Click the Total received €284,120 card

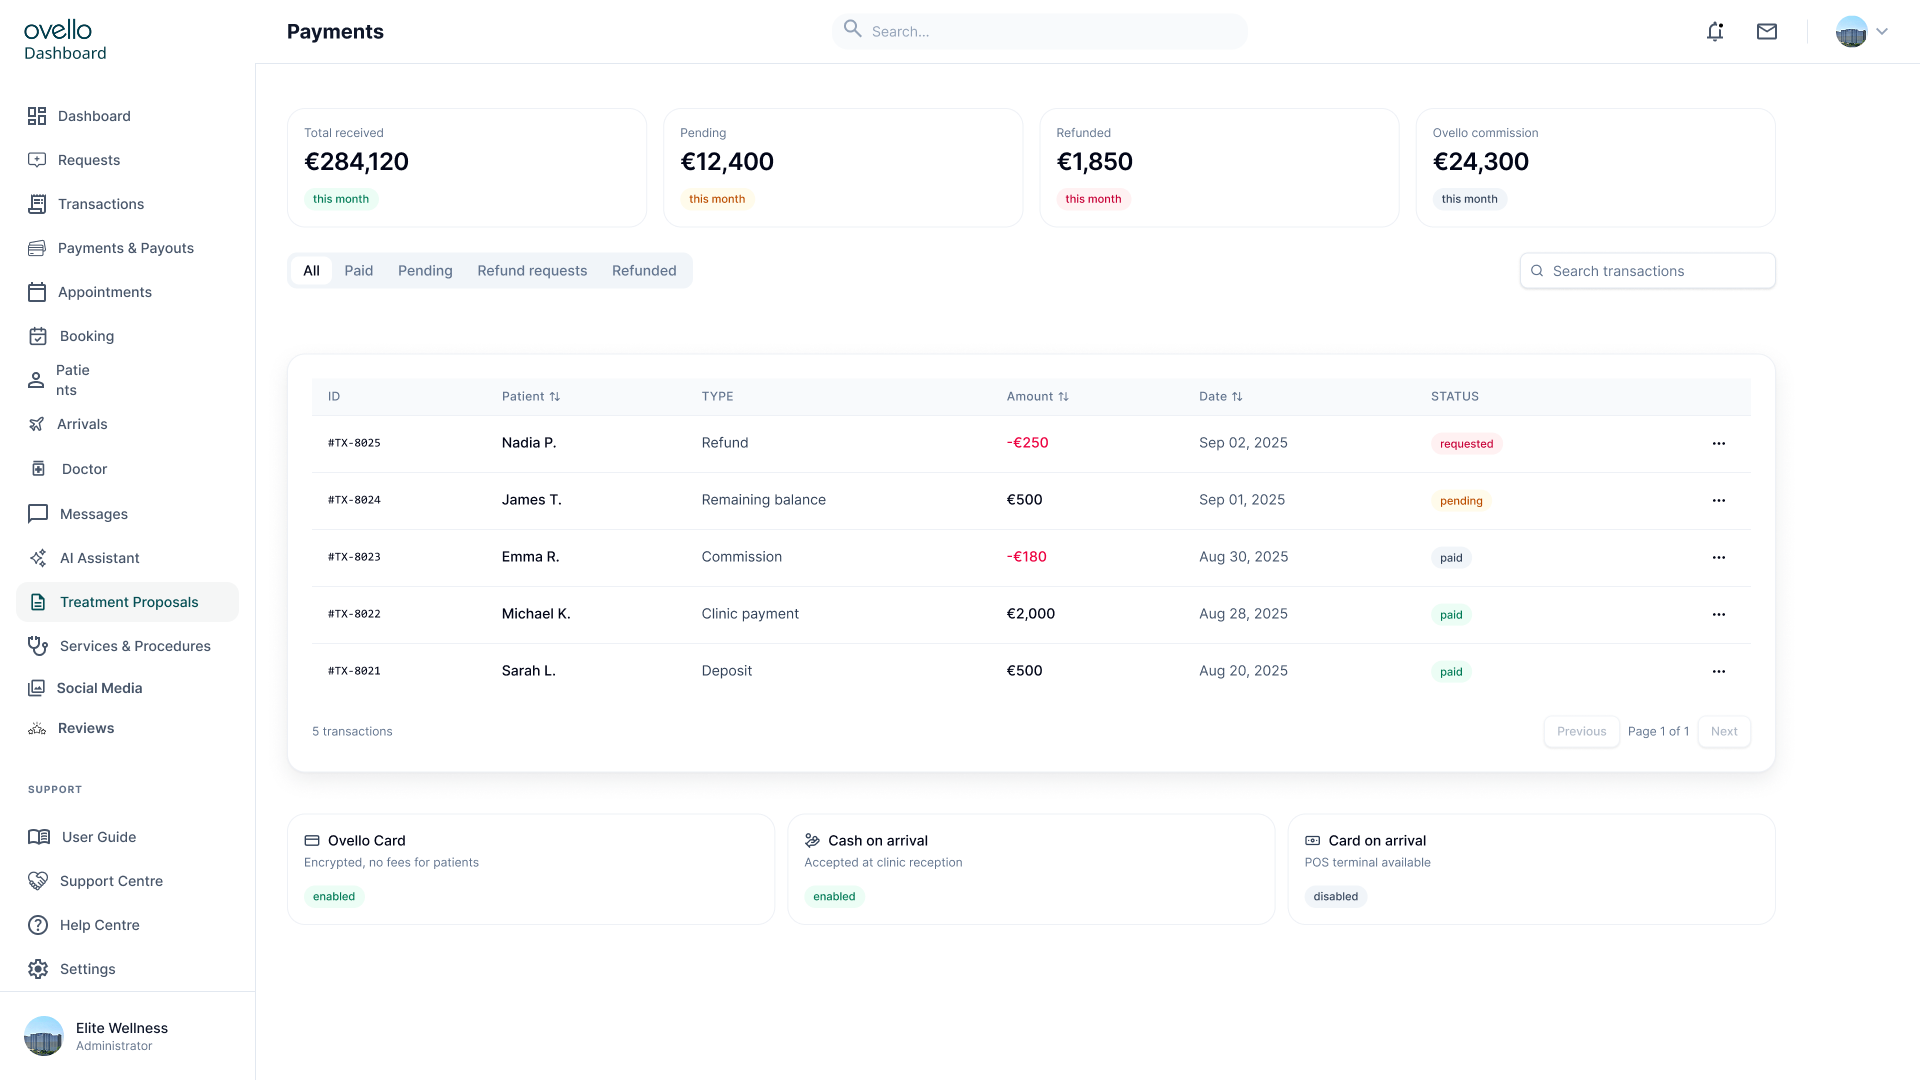[x=467, y=168]
